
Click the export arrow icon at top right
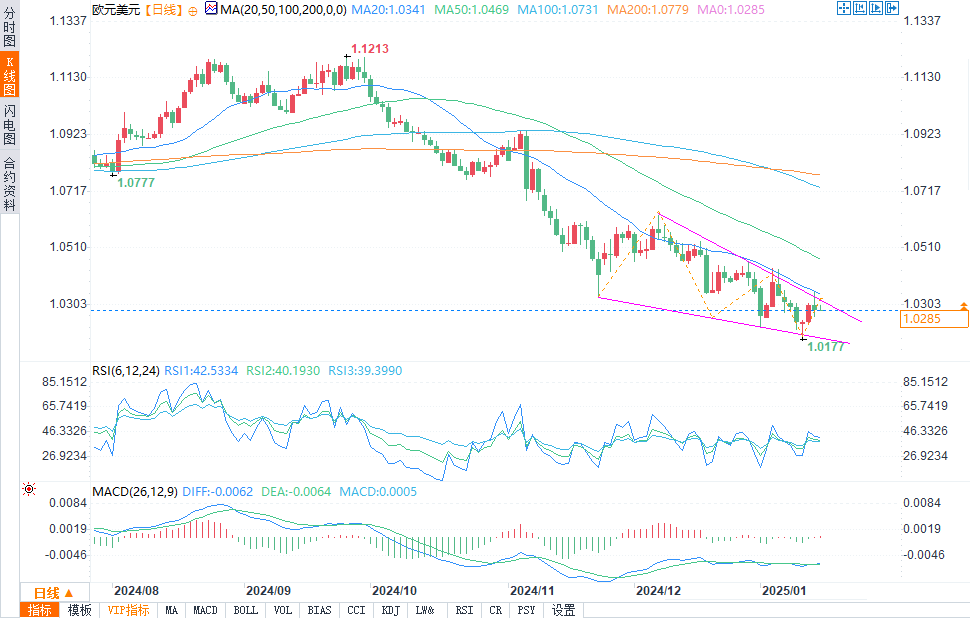[x=892, y=8]
